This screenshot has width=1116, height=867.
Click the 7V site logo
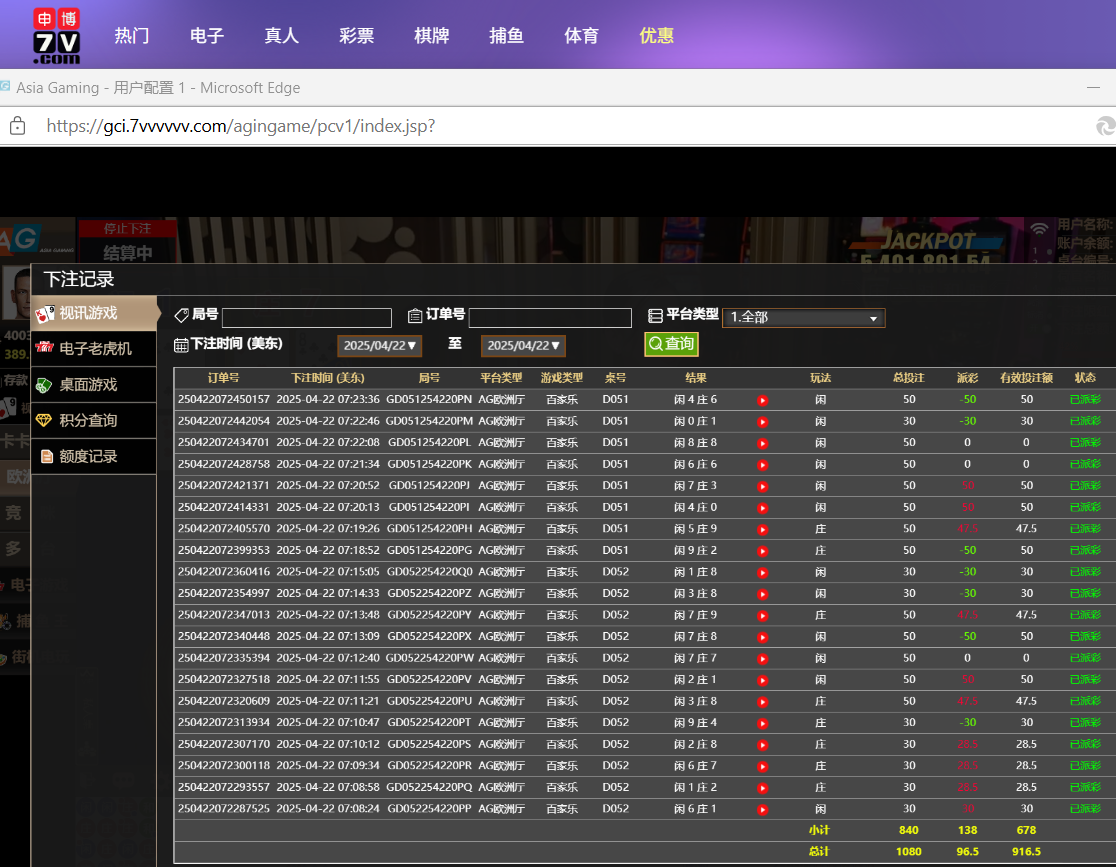(56, 35)
